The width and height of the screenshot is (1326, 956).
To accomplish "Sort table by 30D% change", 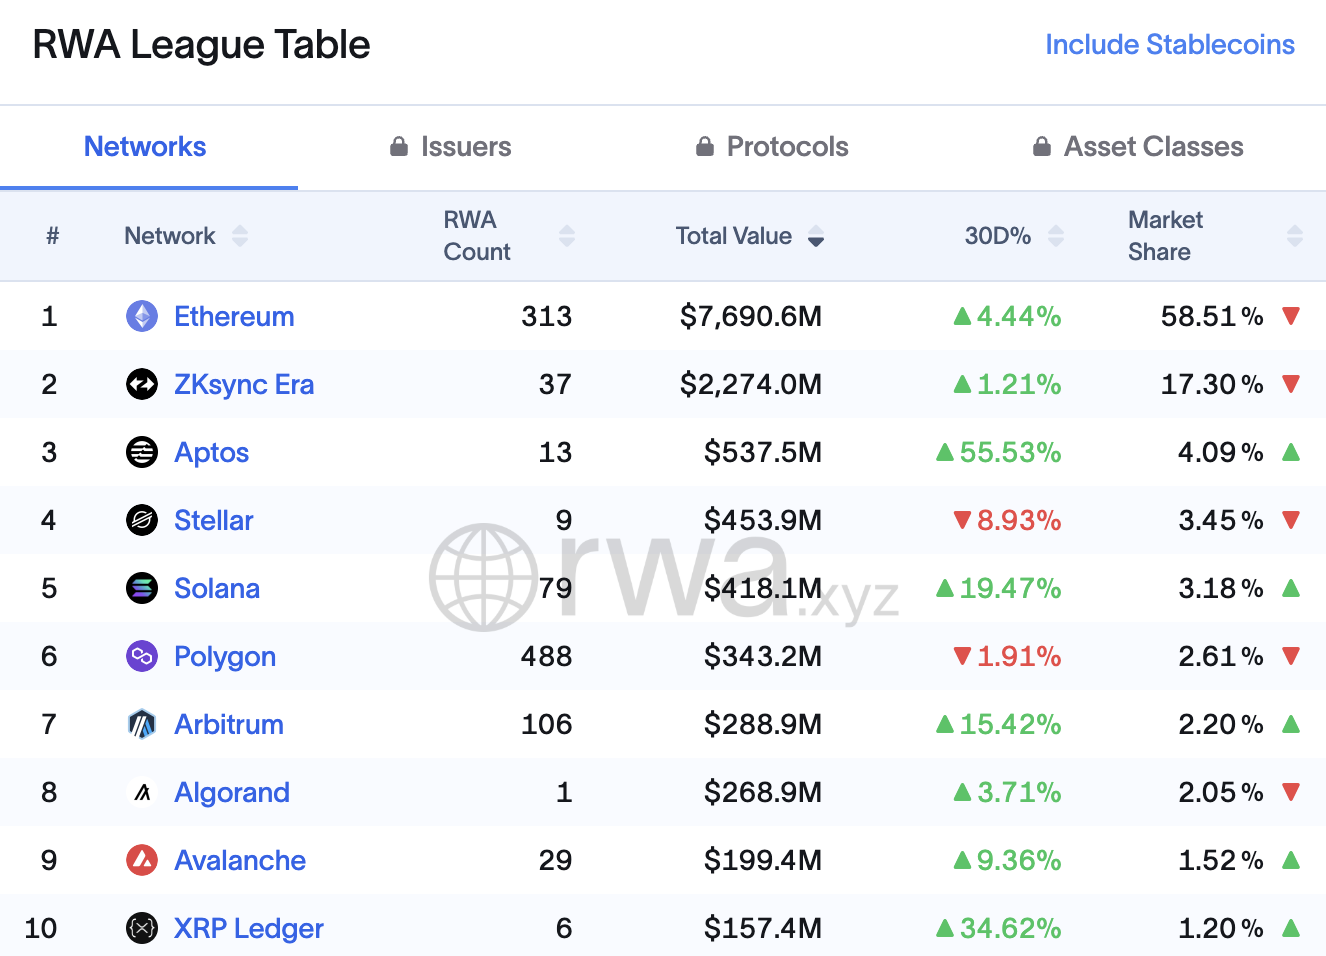I will tap(1056, 236).
